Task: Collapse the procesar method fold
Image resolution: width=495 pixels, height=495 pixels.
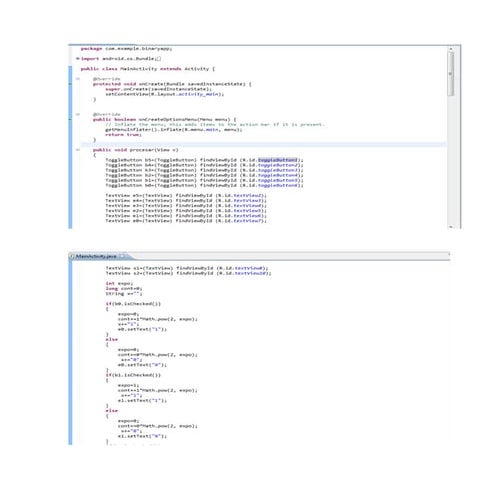Action: coord(78,150)
